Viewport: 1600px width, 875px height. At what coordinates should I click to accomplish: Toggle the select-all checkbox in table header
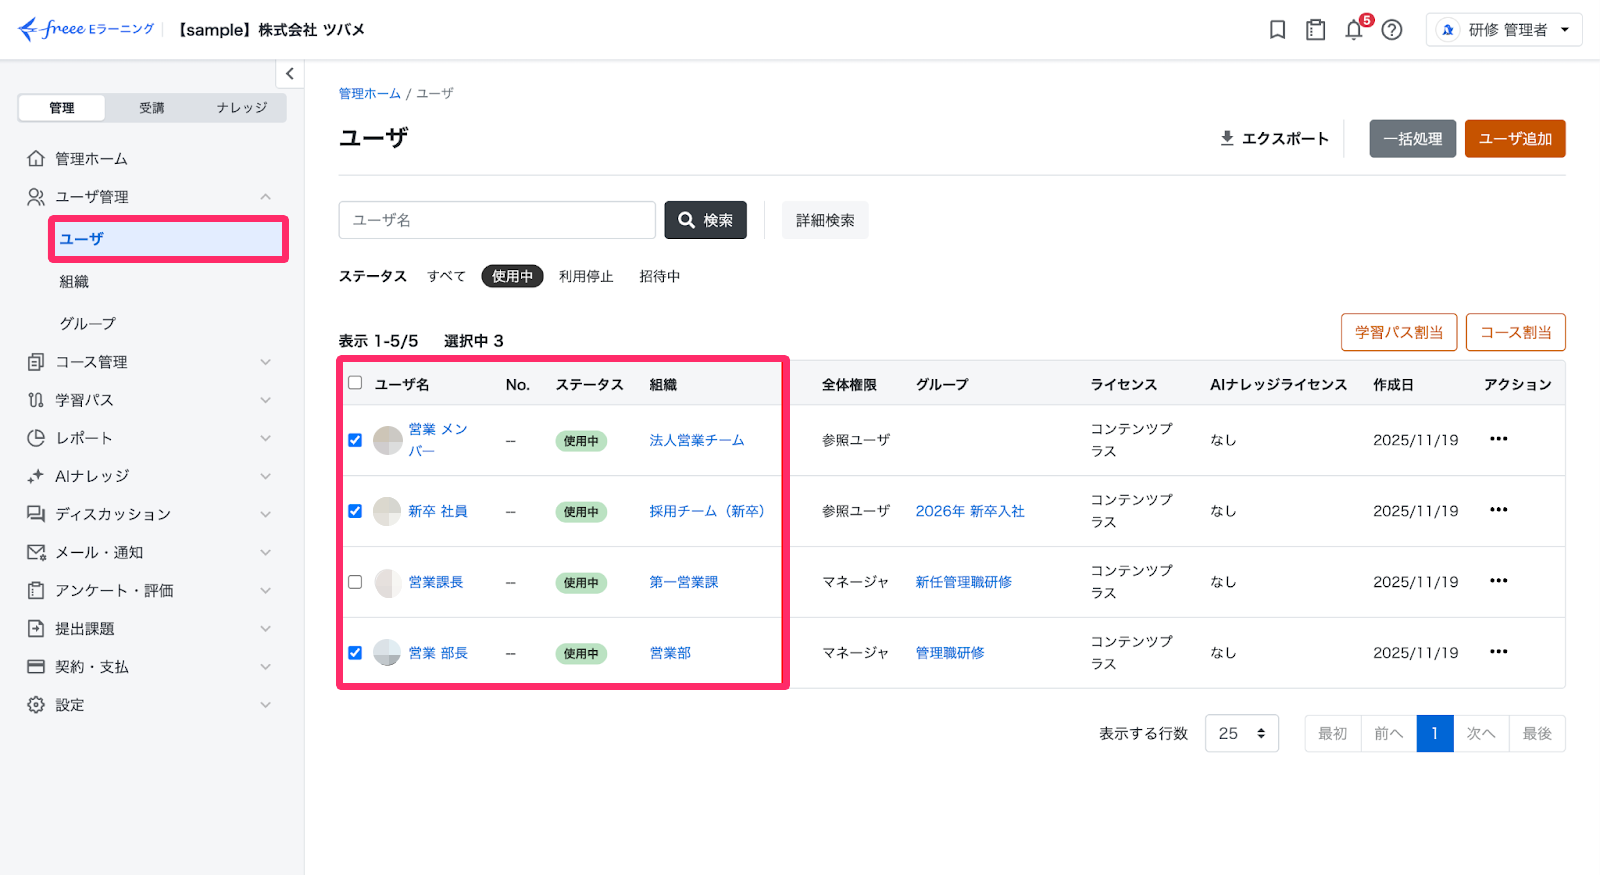pos(355,383)
